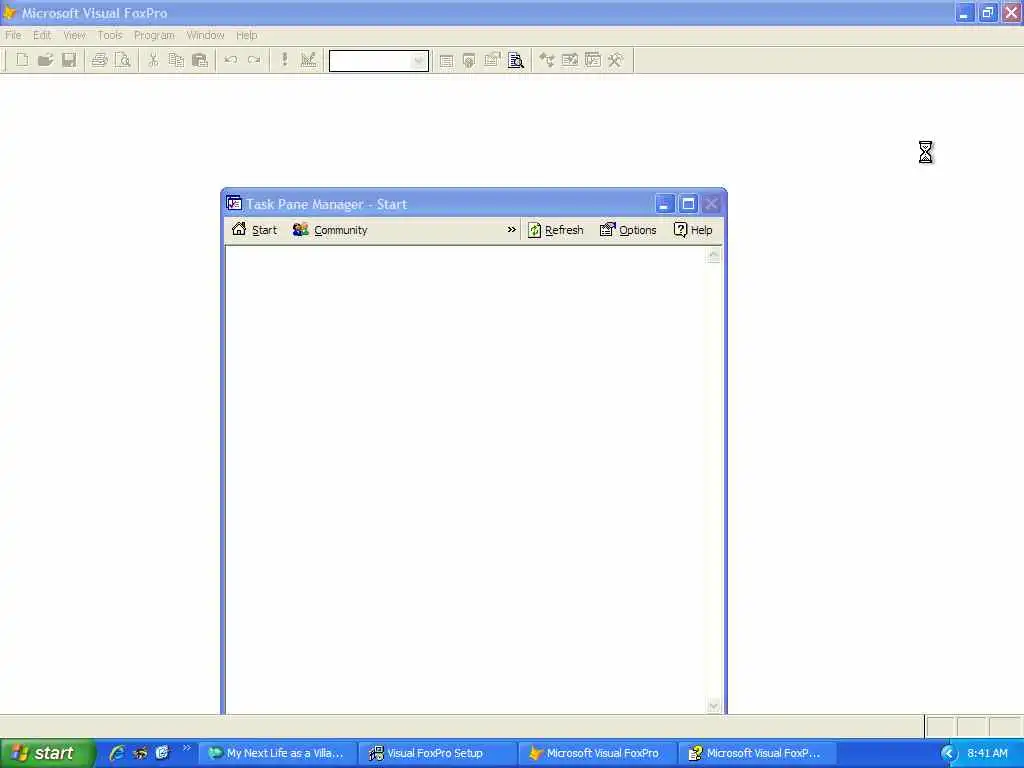Open the Help menu in menu bar
Screen dimensions: 1024x768
(x=246, y=35)
